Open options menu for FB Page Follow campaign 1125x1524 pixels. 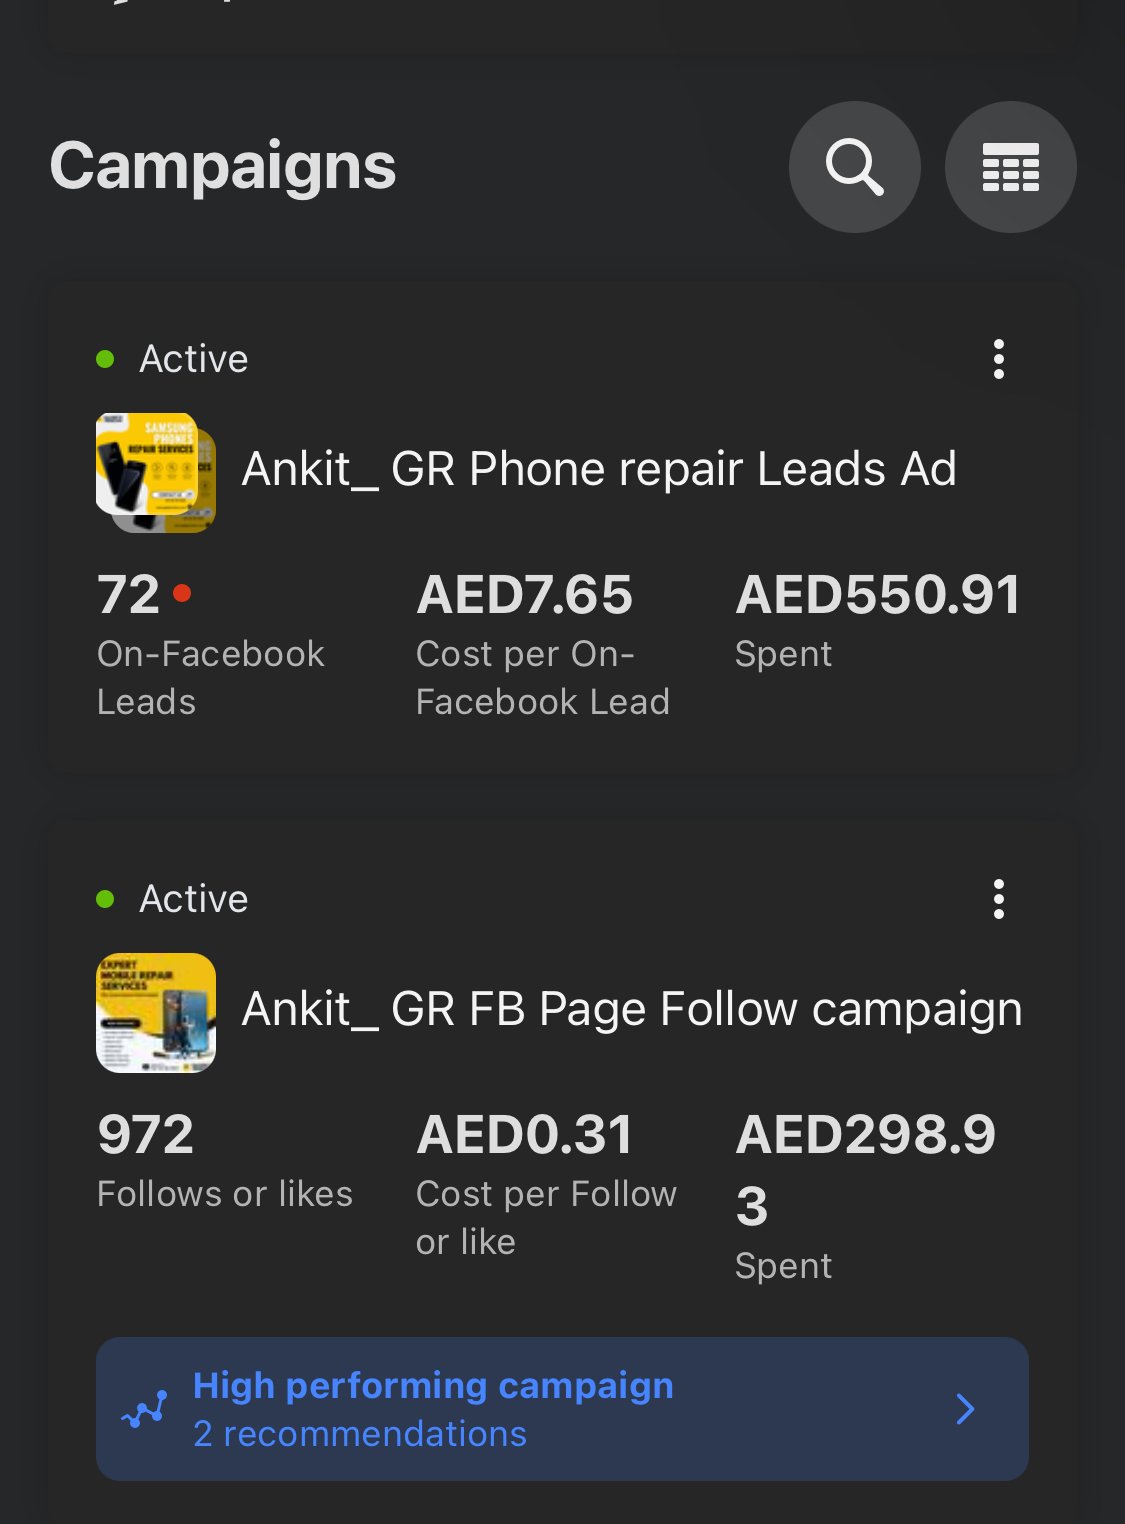[998, 899]
